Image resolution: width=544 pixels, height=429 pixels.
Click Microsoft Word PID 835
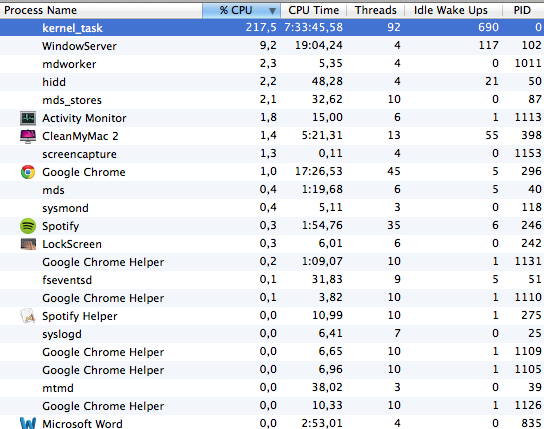531,423
